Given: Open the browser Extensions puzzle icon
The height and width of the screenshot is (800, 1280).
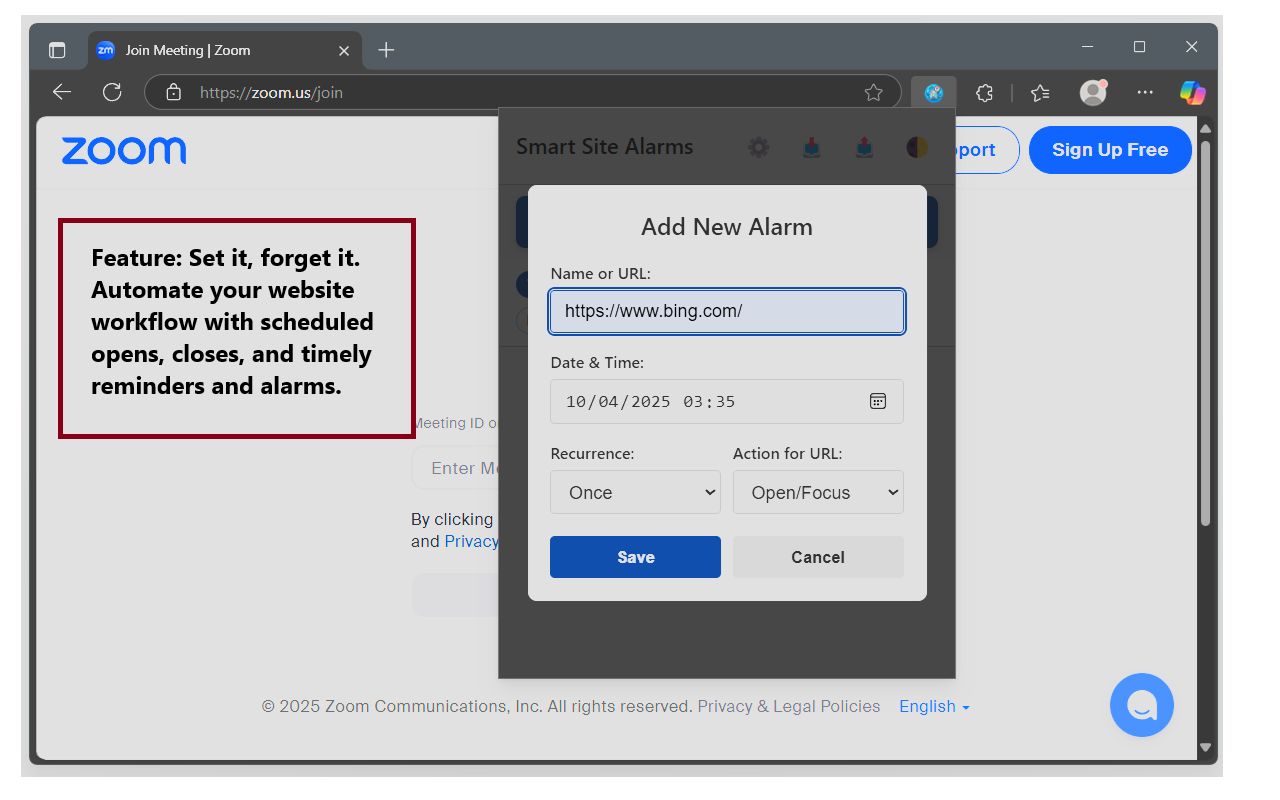Looking at the screenshot, I should 984,92.
